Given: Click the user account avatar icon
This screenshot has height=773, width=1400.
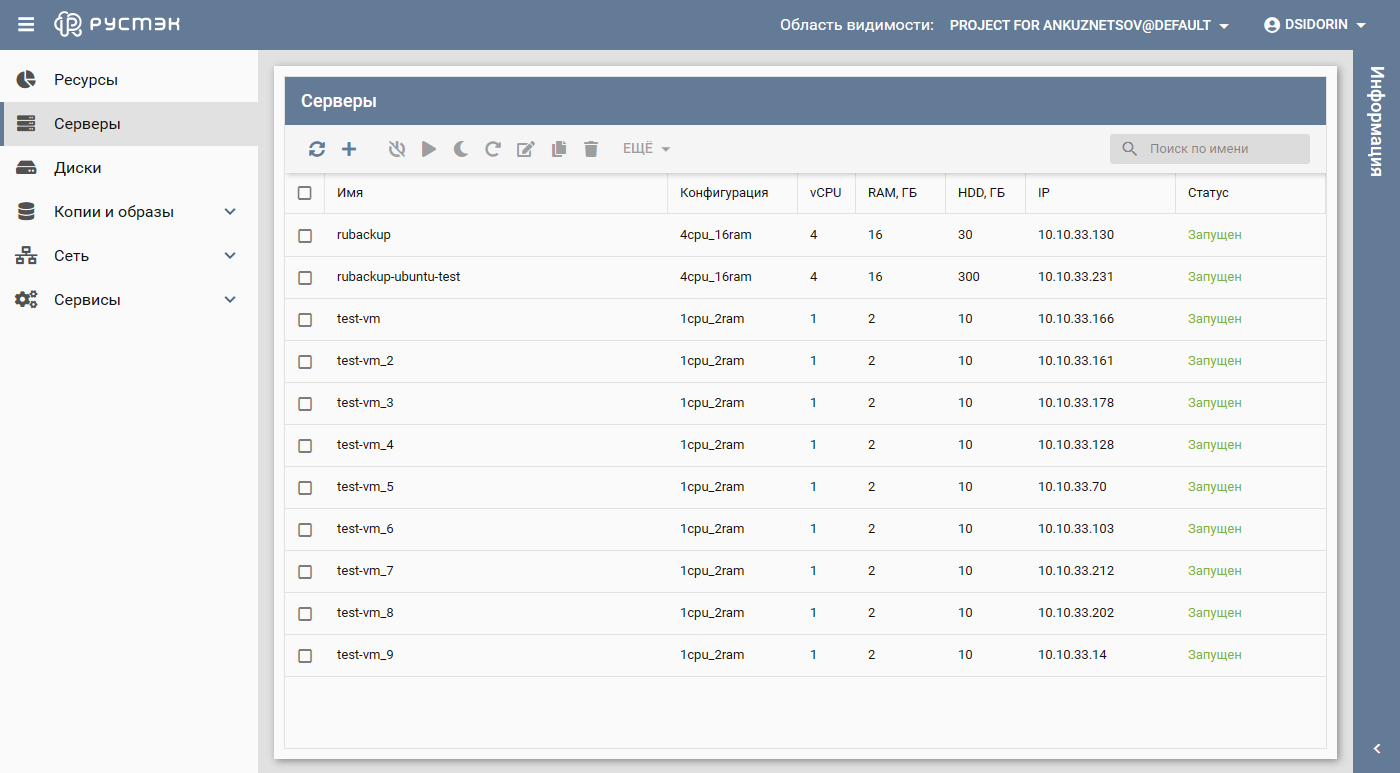Looking at the screenshot, I should point(1272,25).
